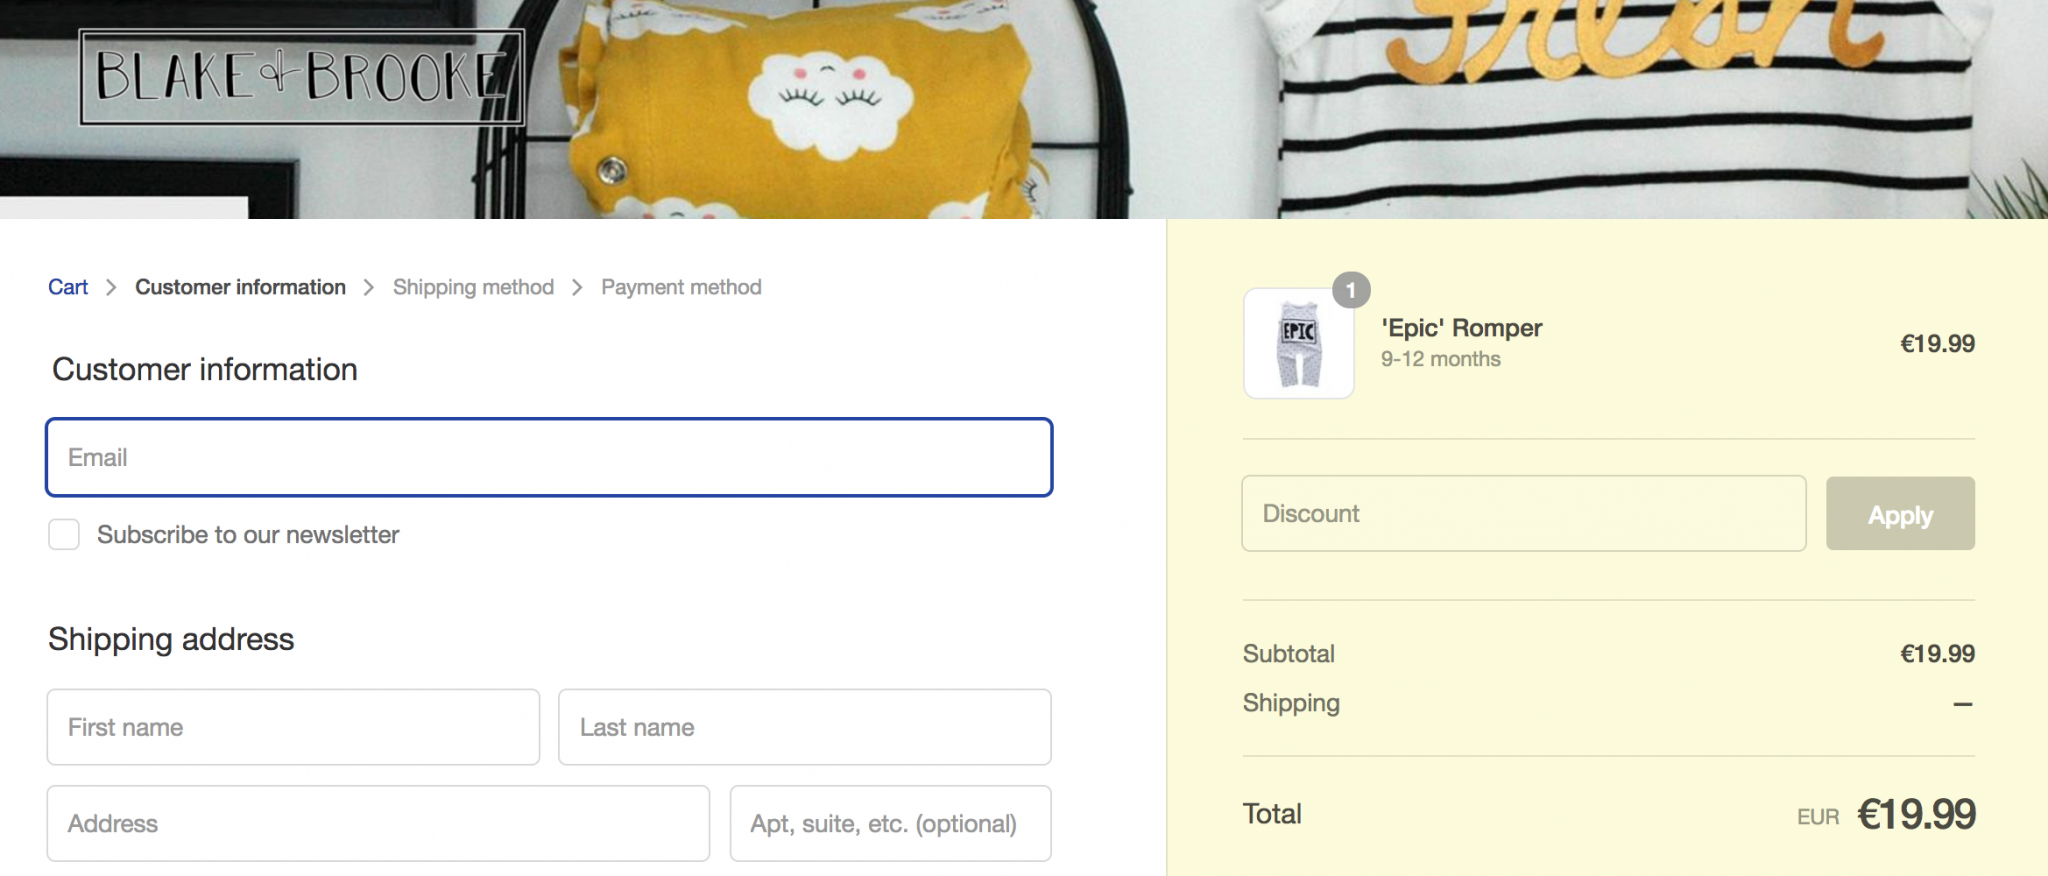Tick the Subscribe to our newsletter checkbox
2048x876 pixels.
[x=64, y=535]
